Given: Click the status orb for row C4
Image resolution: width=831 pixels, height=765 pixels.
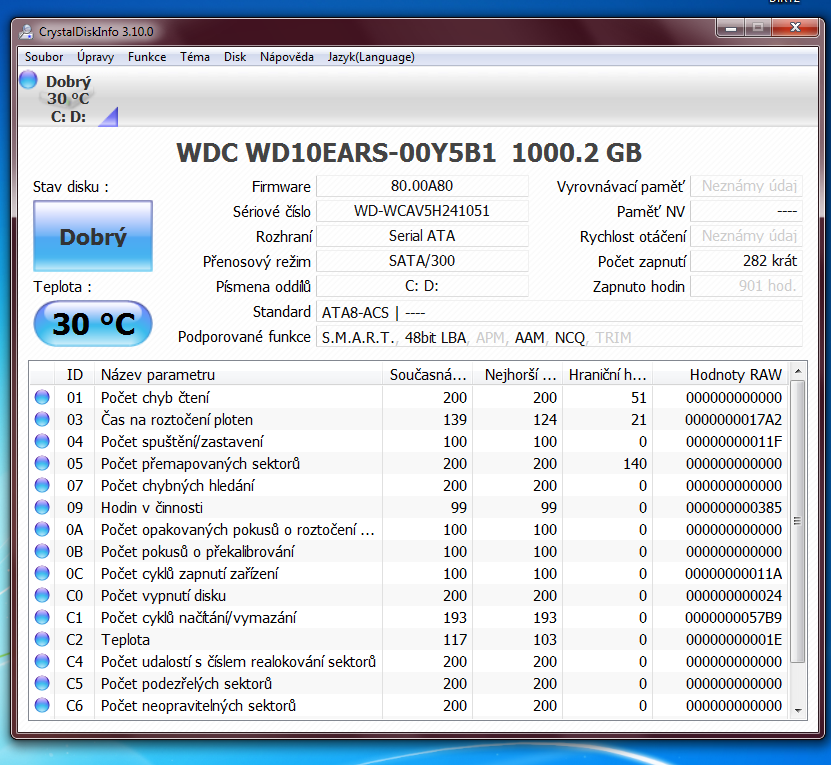Looking at the screenshot, I should (42, 661).
